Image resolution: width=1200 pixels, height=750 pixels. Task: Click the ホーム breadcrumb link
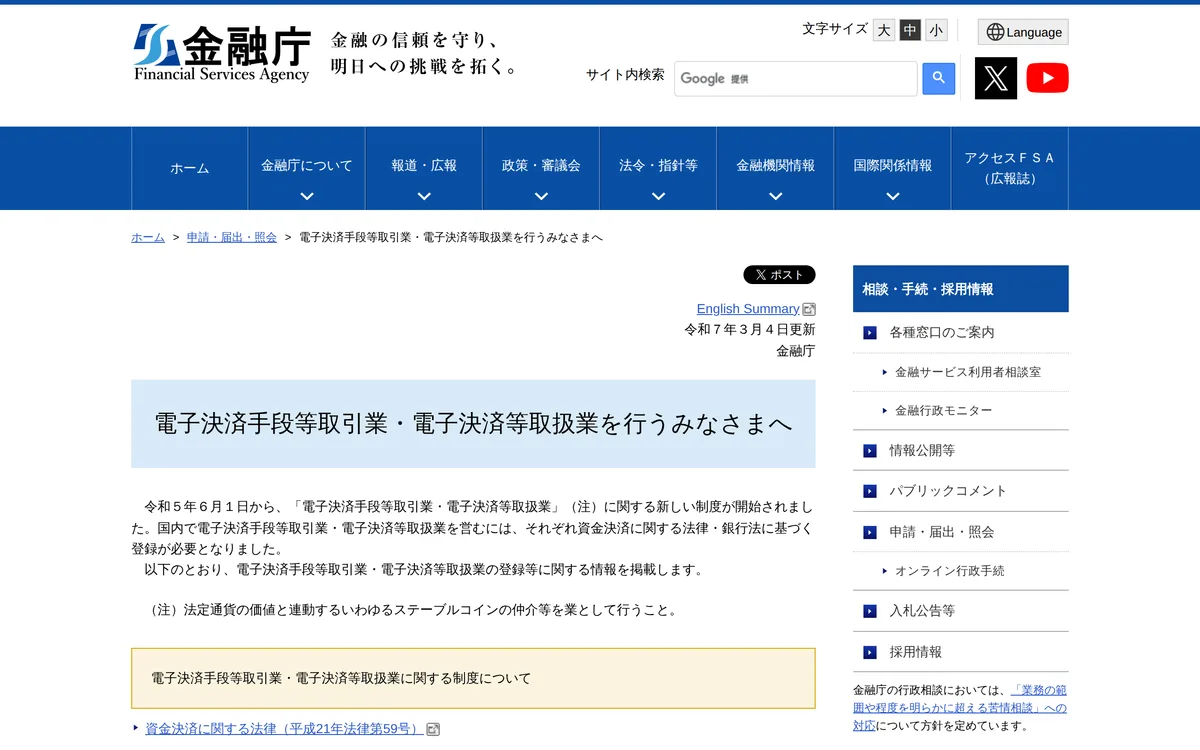[148, 238]
